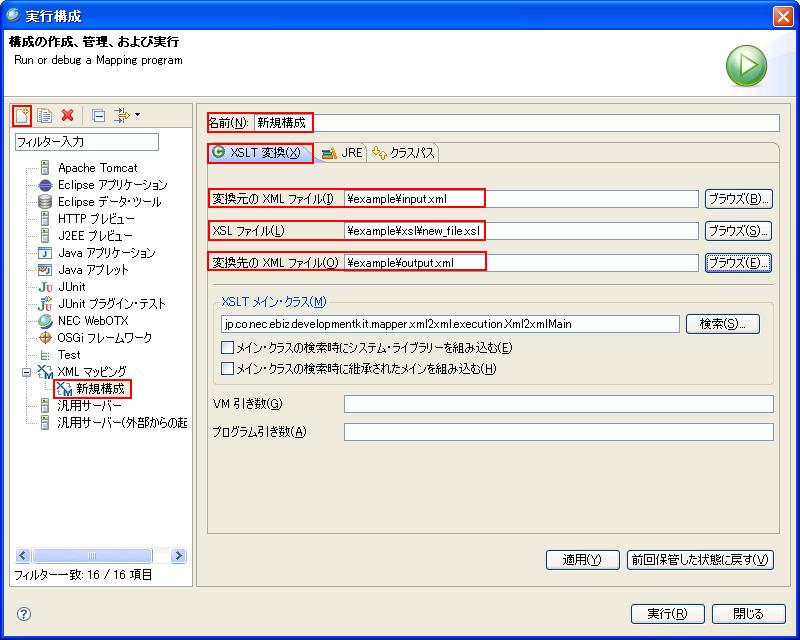The width and height of the screenshot is (800, 640).
Task: Click the new launch configuration icon
Action: pos(22,116)
